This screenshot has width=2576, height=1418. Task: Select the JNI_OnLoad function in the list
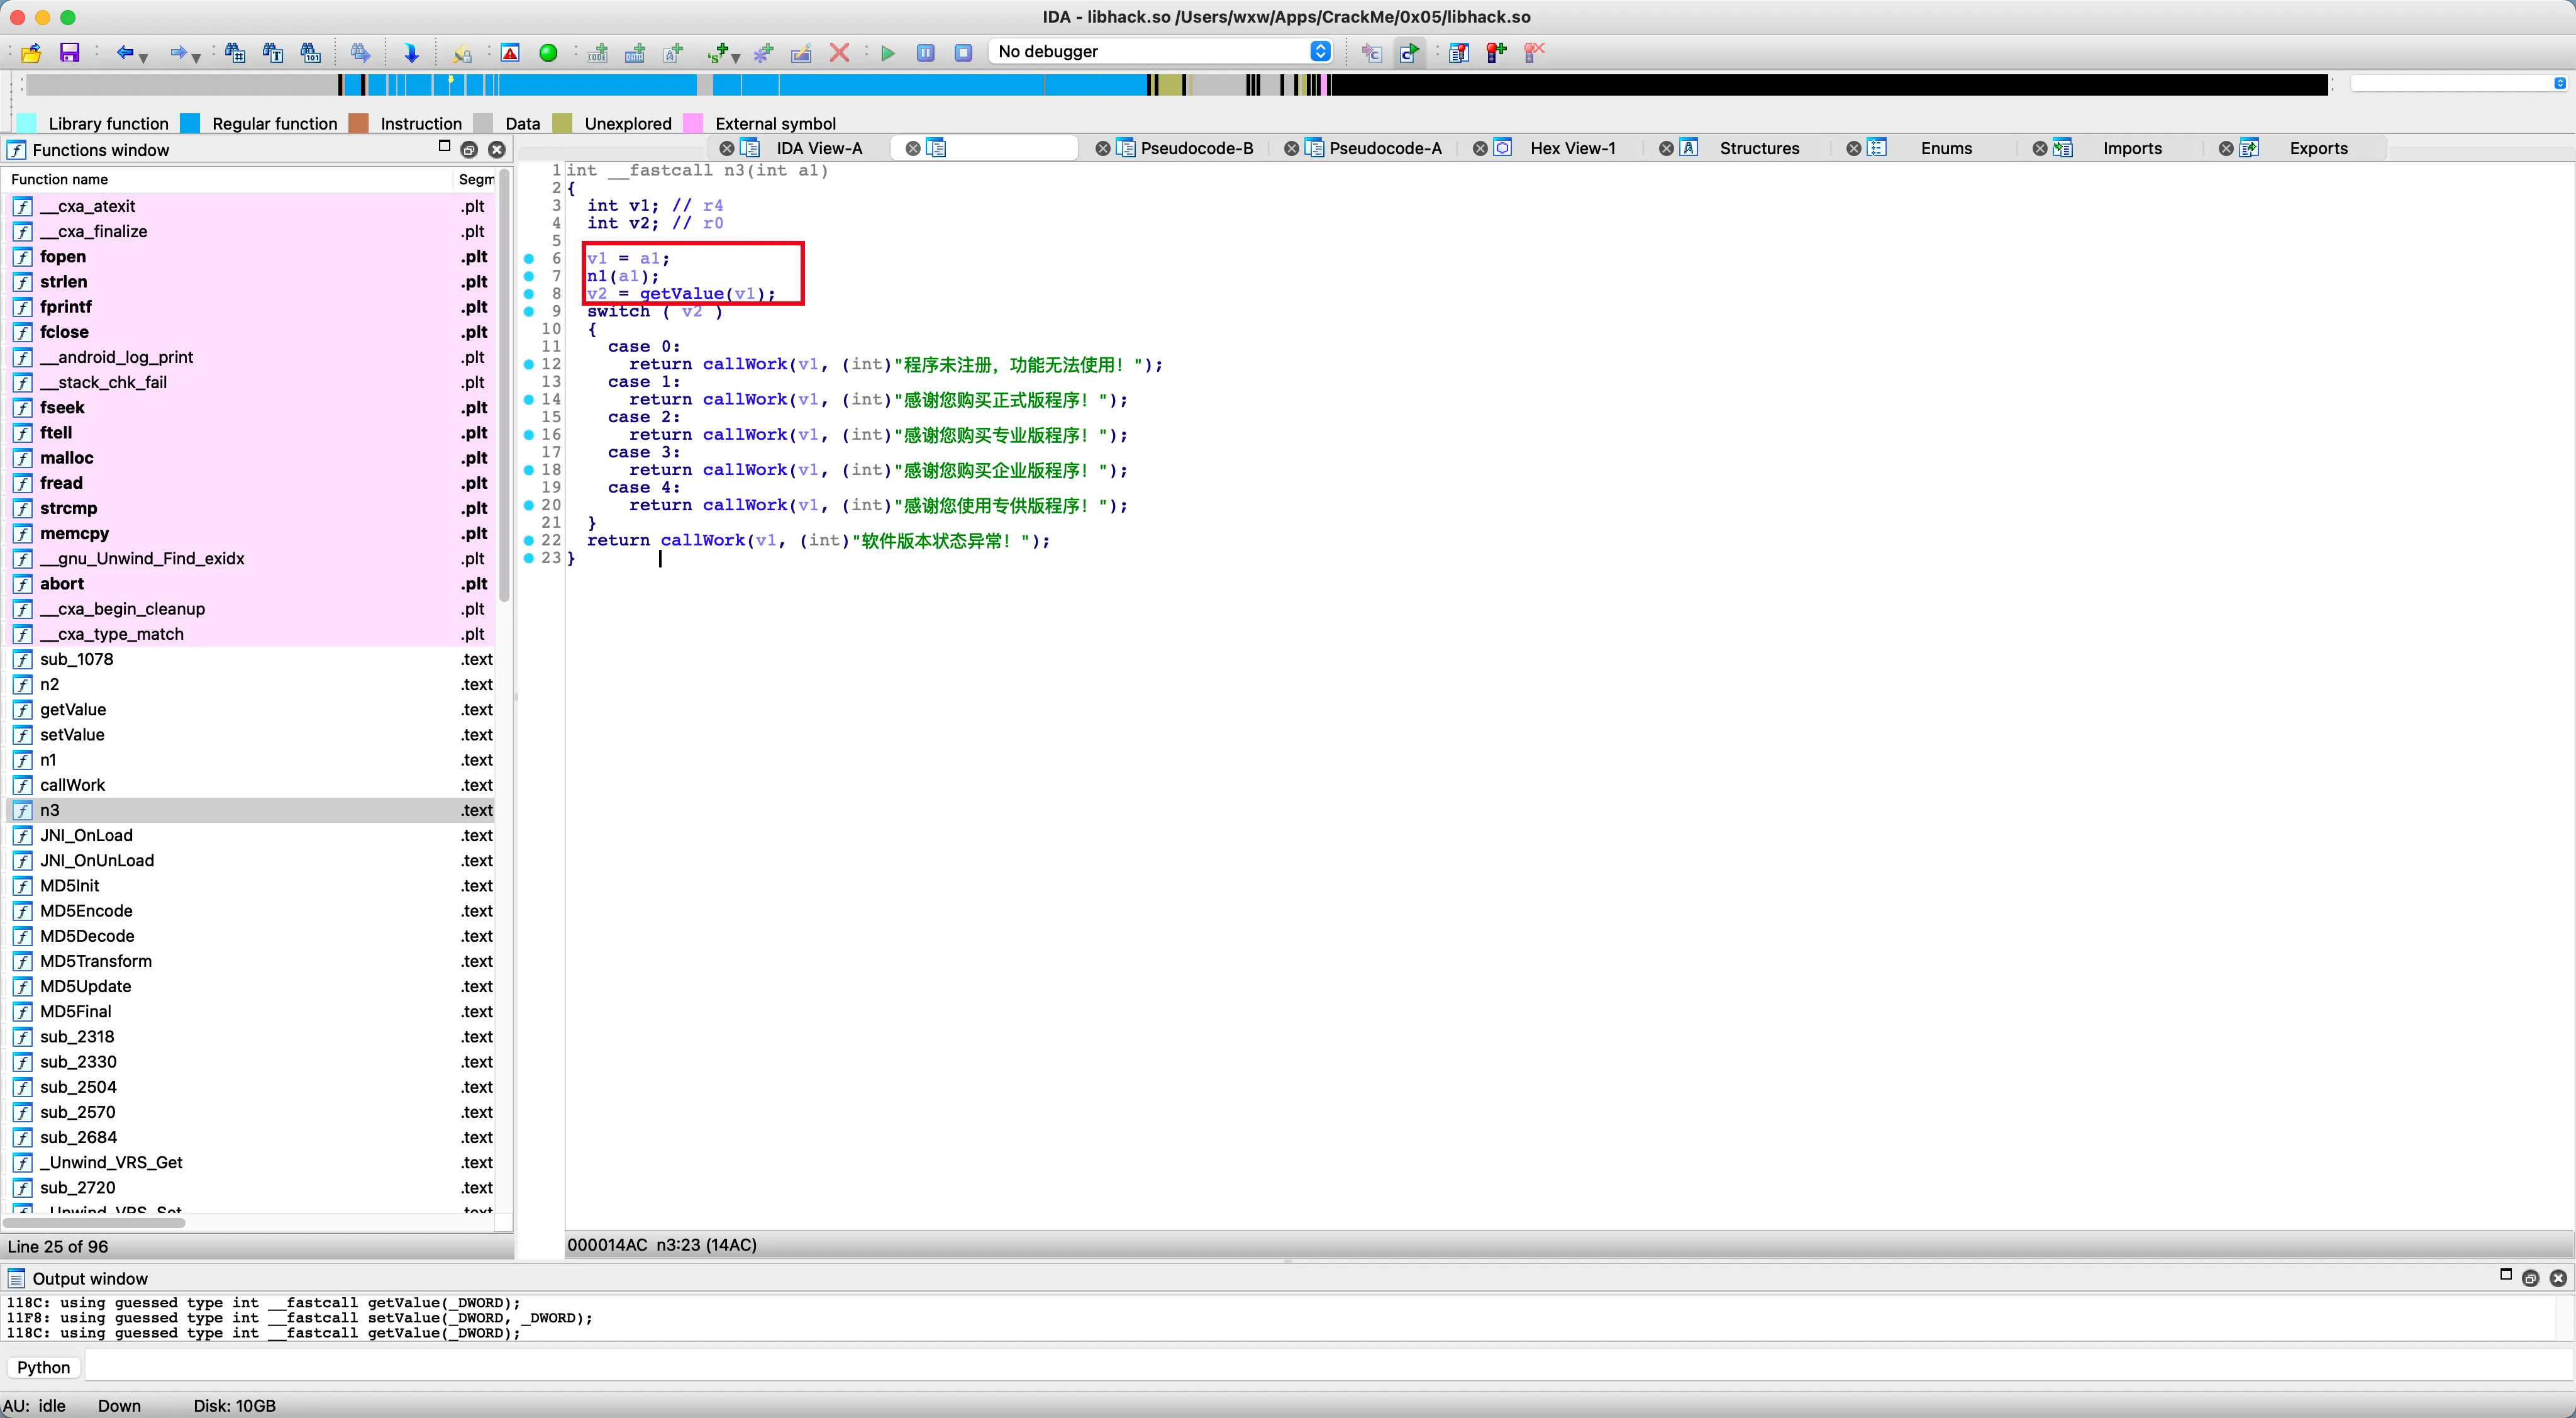(x=87, y=835)
